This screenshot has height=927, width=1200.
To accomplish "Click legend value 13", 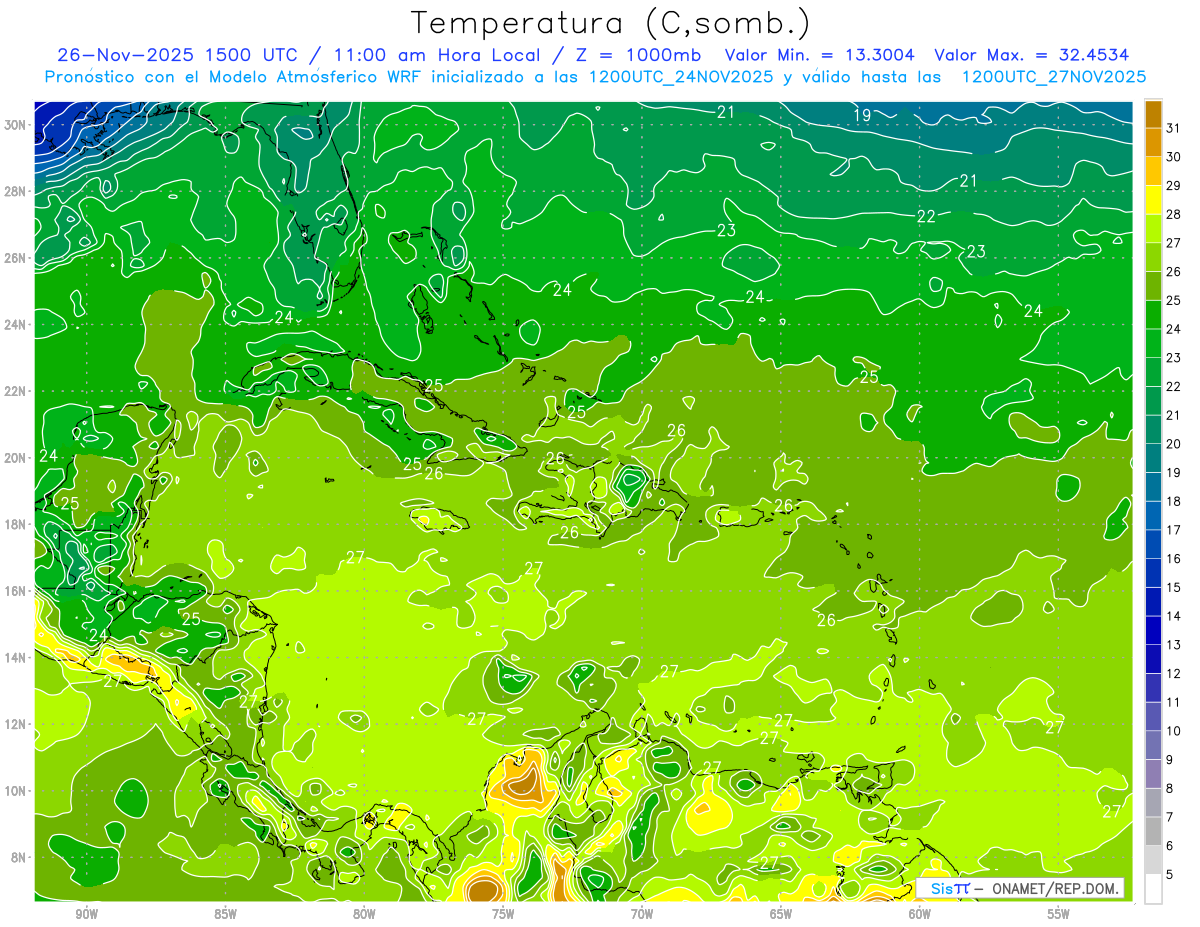I will pos(1174,645).
